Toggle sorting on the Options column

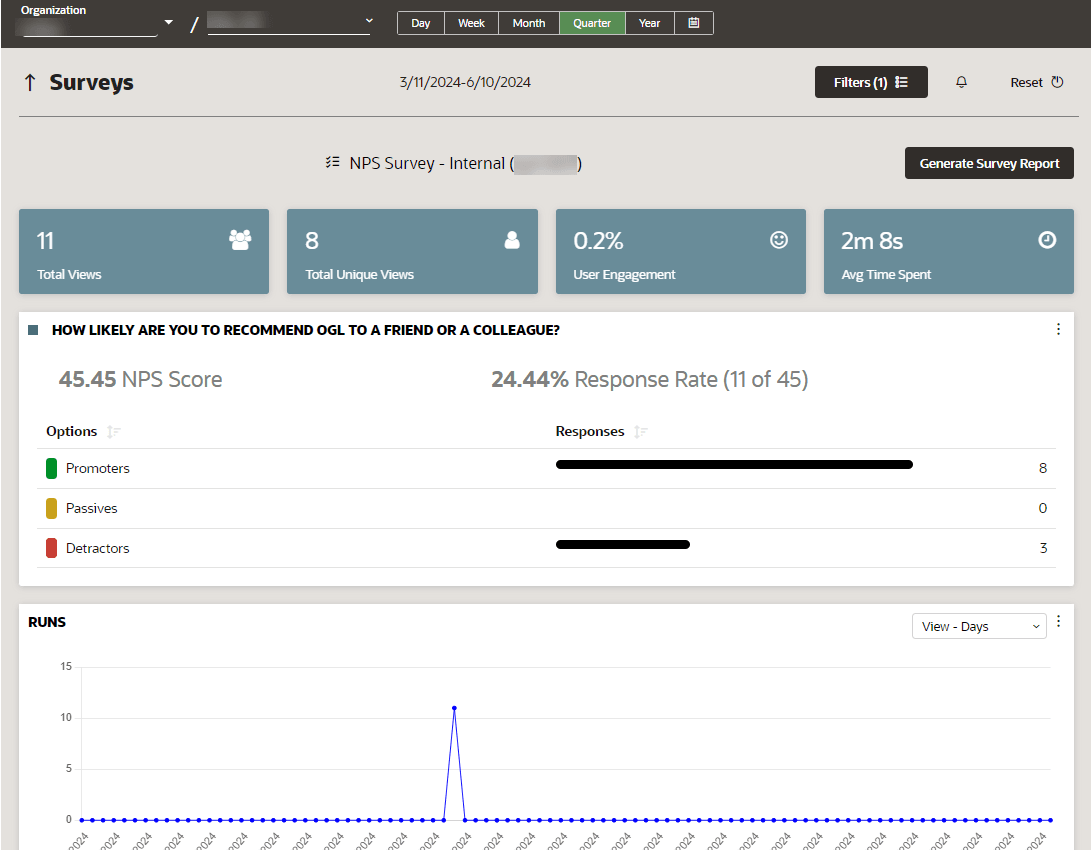112,431
